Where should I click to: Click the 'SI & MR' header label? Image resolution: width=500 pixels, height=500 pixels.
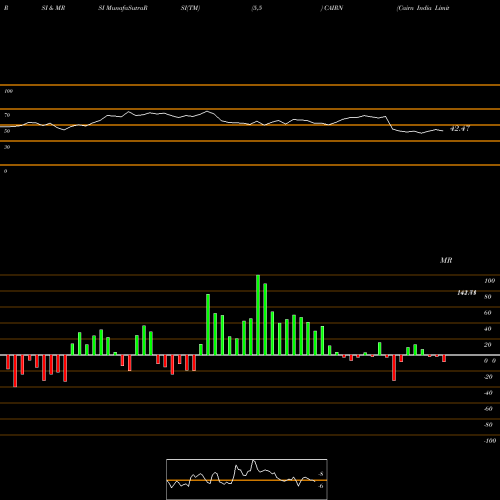click(53, 8)
